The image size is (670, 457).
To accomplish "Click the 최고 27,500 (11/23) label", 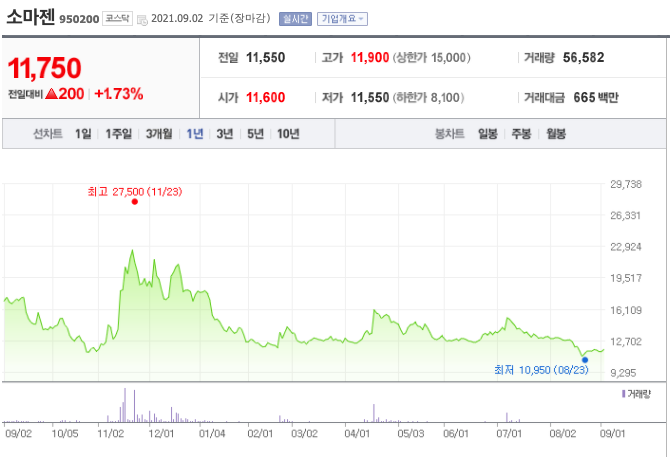I will pyautogui.click(x=135, y=192).
